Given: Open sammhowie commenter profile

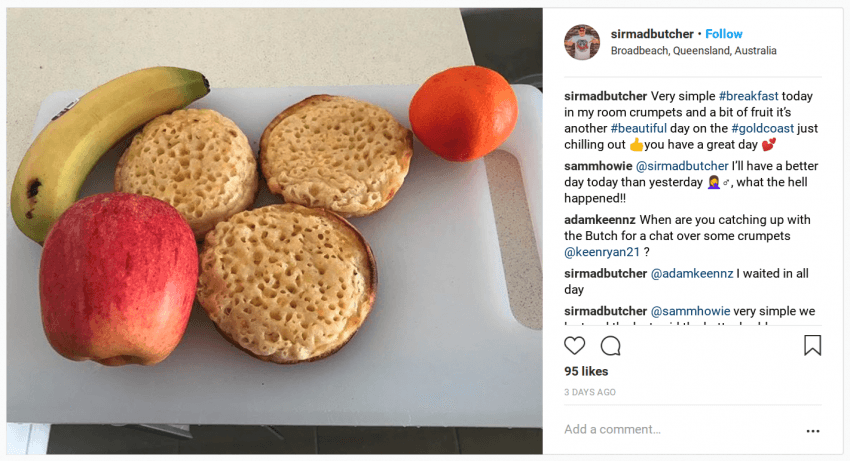Looking at the screenshot, I should click(x=598, y=166).
